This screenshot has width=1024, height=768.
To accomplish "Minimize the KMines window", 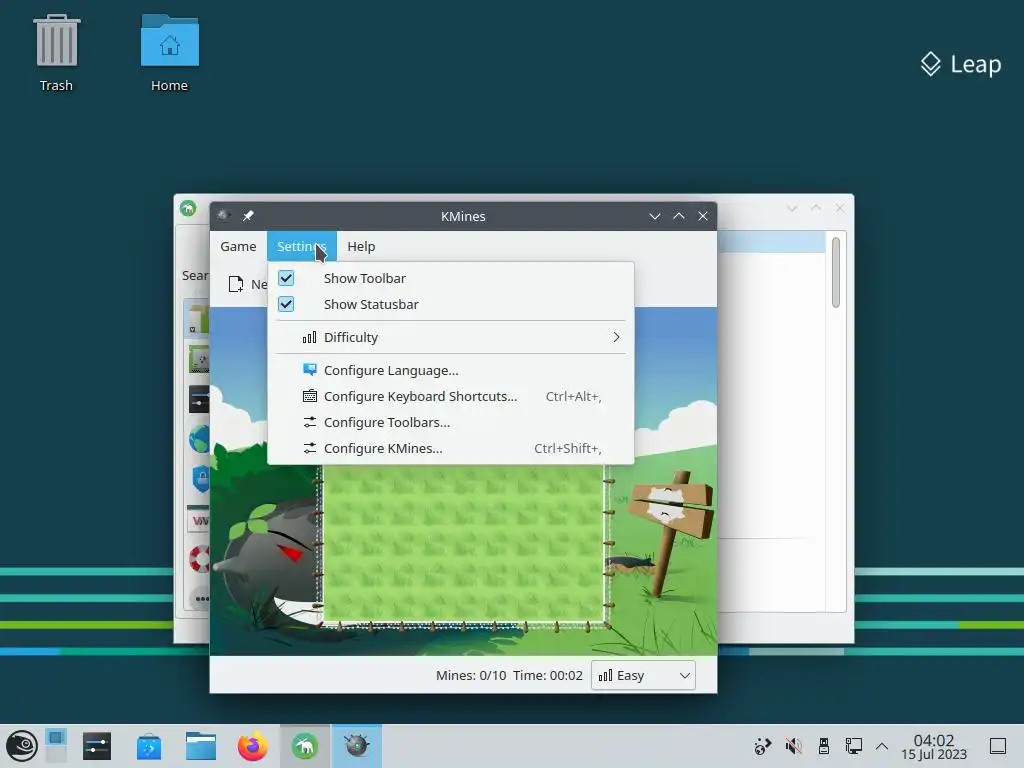I will (654, 216).
